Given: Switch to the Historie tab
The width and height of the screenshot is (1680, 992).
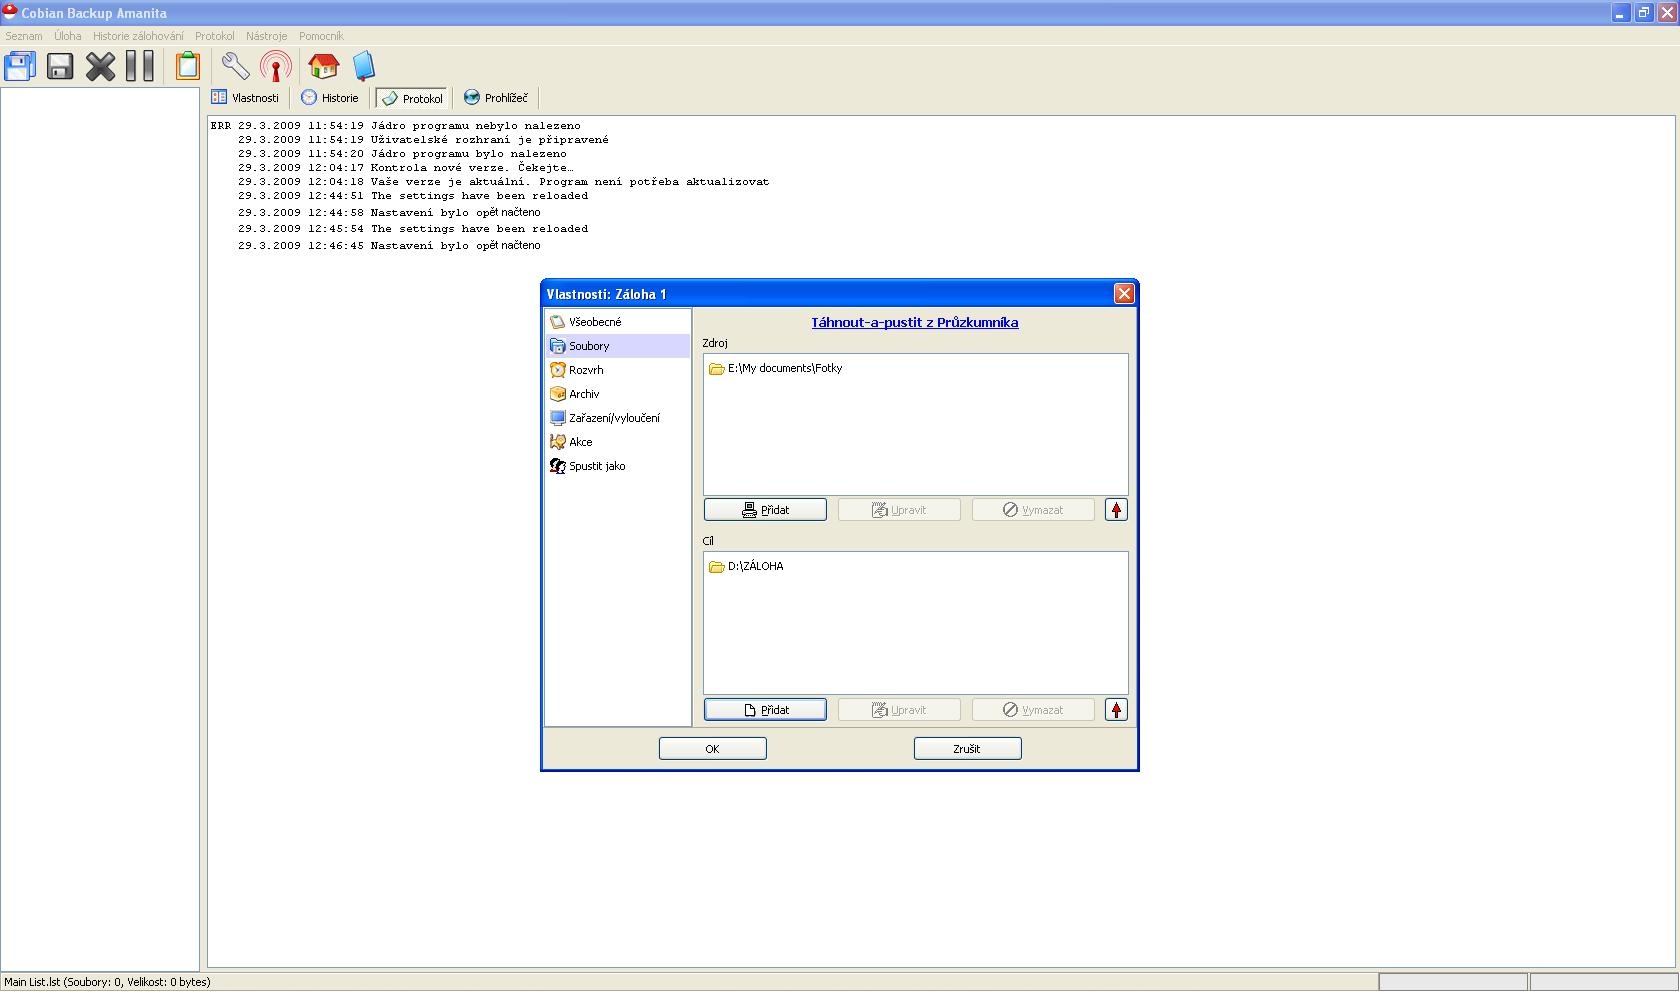Looking at the screenshot, I should coord(330,98).
